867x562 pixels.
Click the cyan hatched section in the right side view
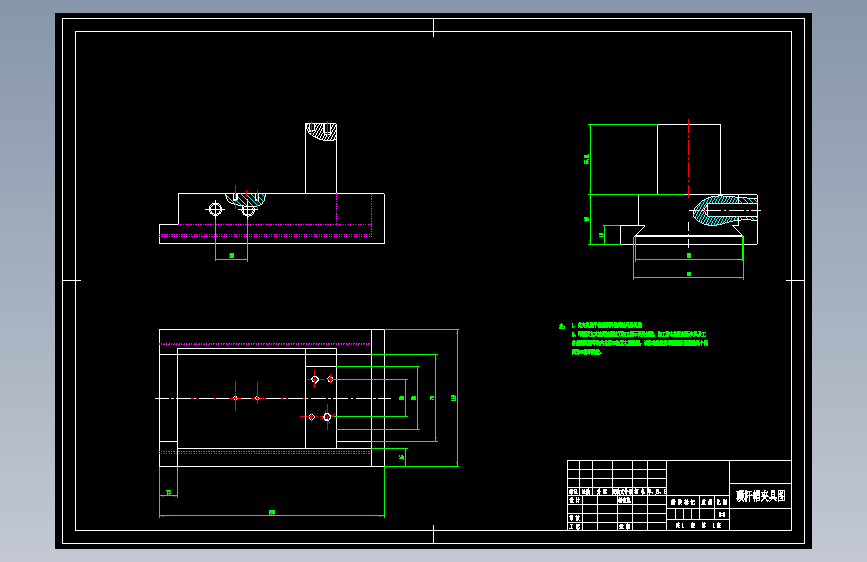[724, 210]
